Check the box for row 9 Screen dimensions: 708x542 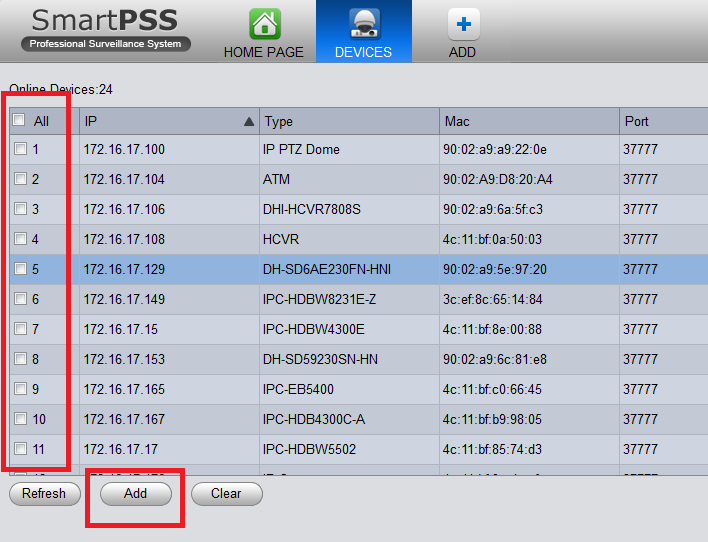coord(20,388)
